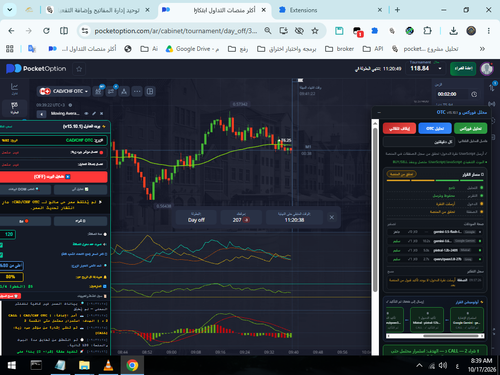This screenshot has height=375, width=500.
Task: Open the multi-chart layout icon
Action: 150,91
